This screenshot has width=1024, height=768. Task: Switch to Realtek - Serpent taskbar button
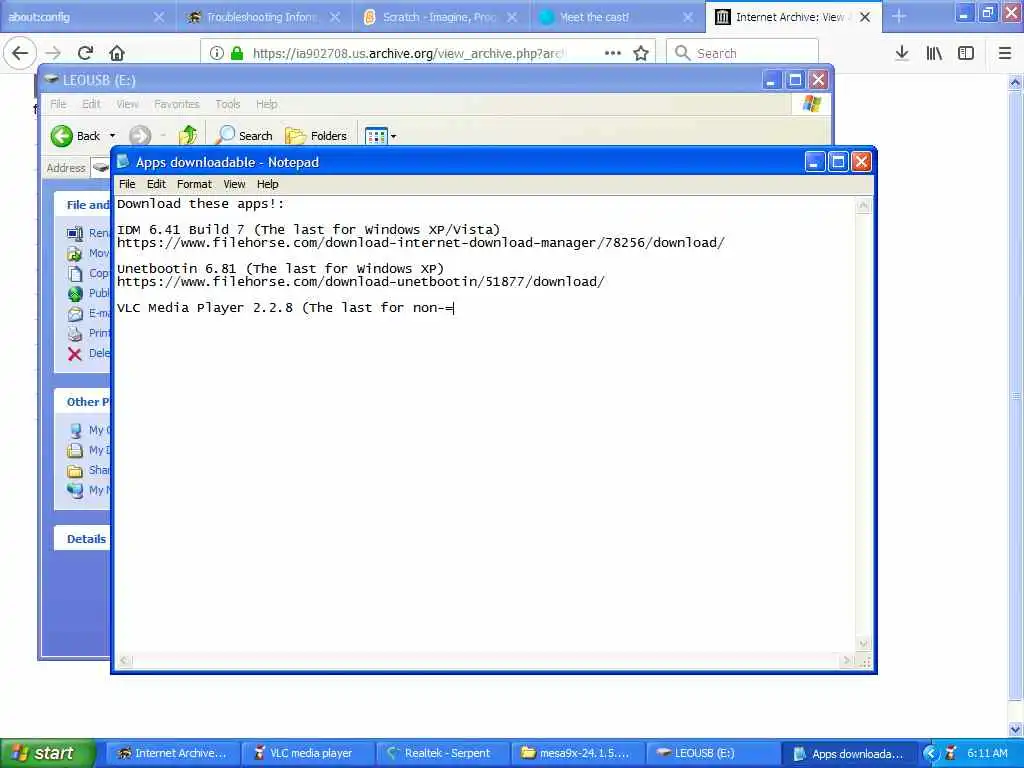(443, 754)
